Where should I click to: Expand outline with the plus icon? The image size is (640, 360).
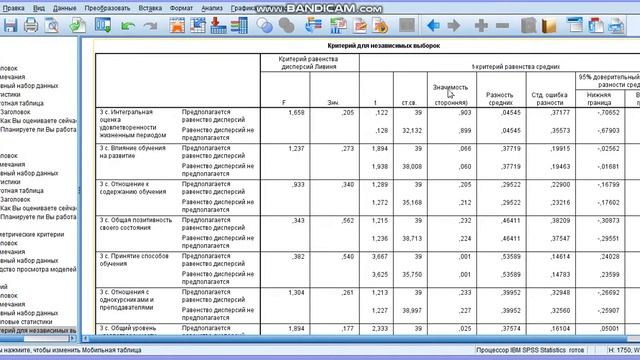click(x=481, y=26)
